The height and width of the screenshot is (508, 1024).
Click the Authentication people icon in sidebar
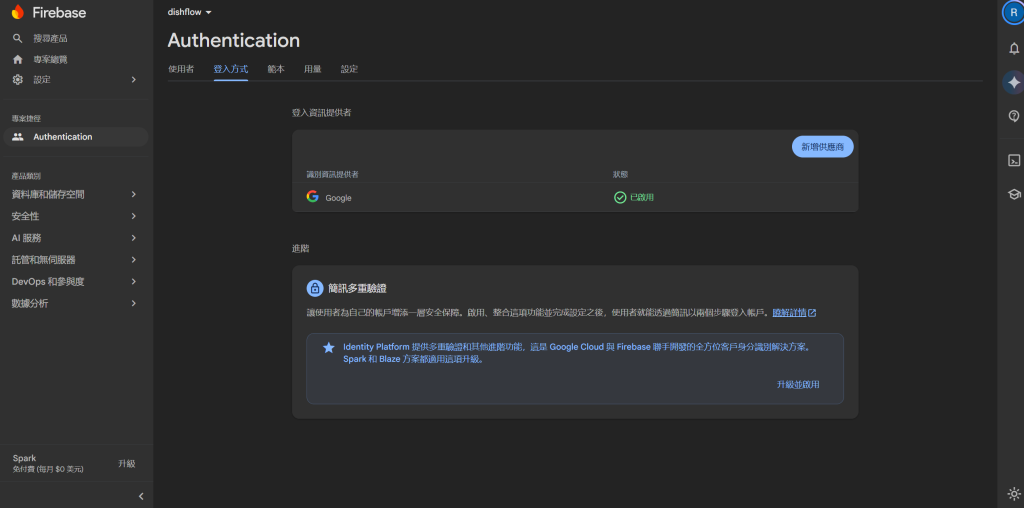coord(18,137)
